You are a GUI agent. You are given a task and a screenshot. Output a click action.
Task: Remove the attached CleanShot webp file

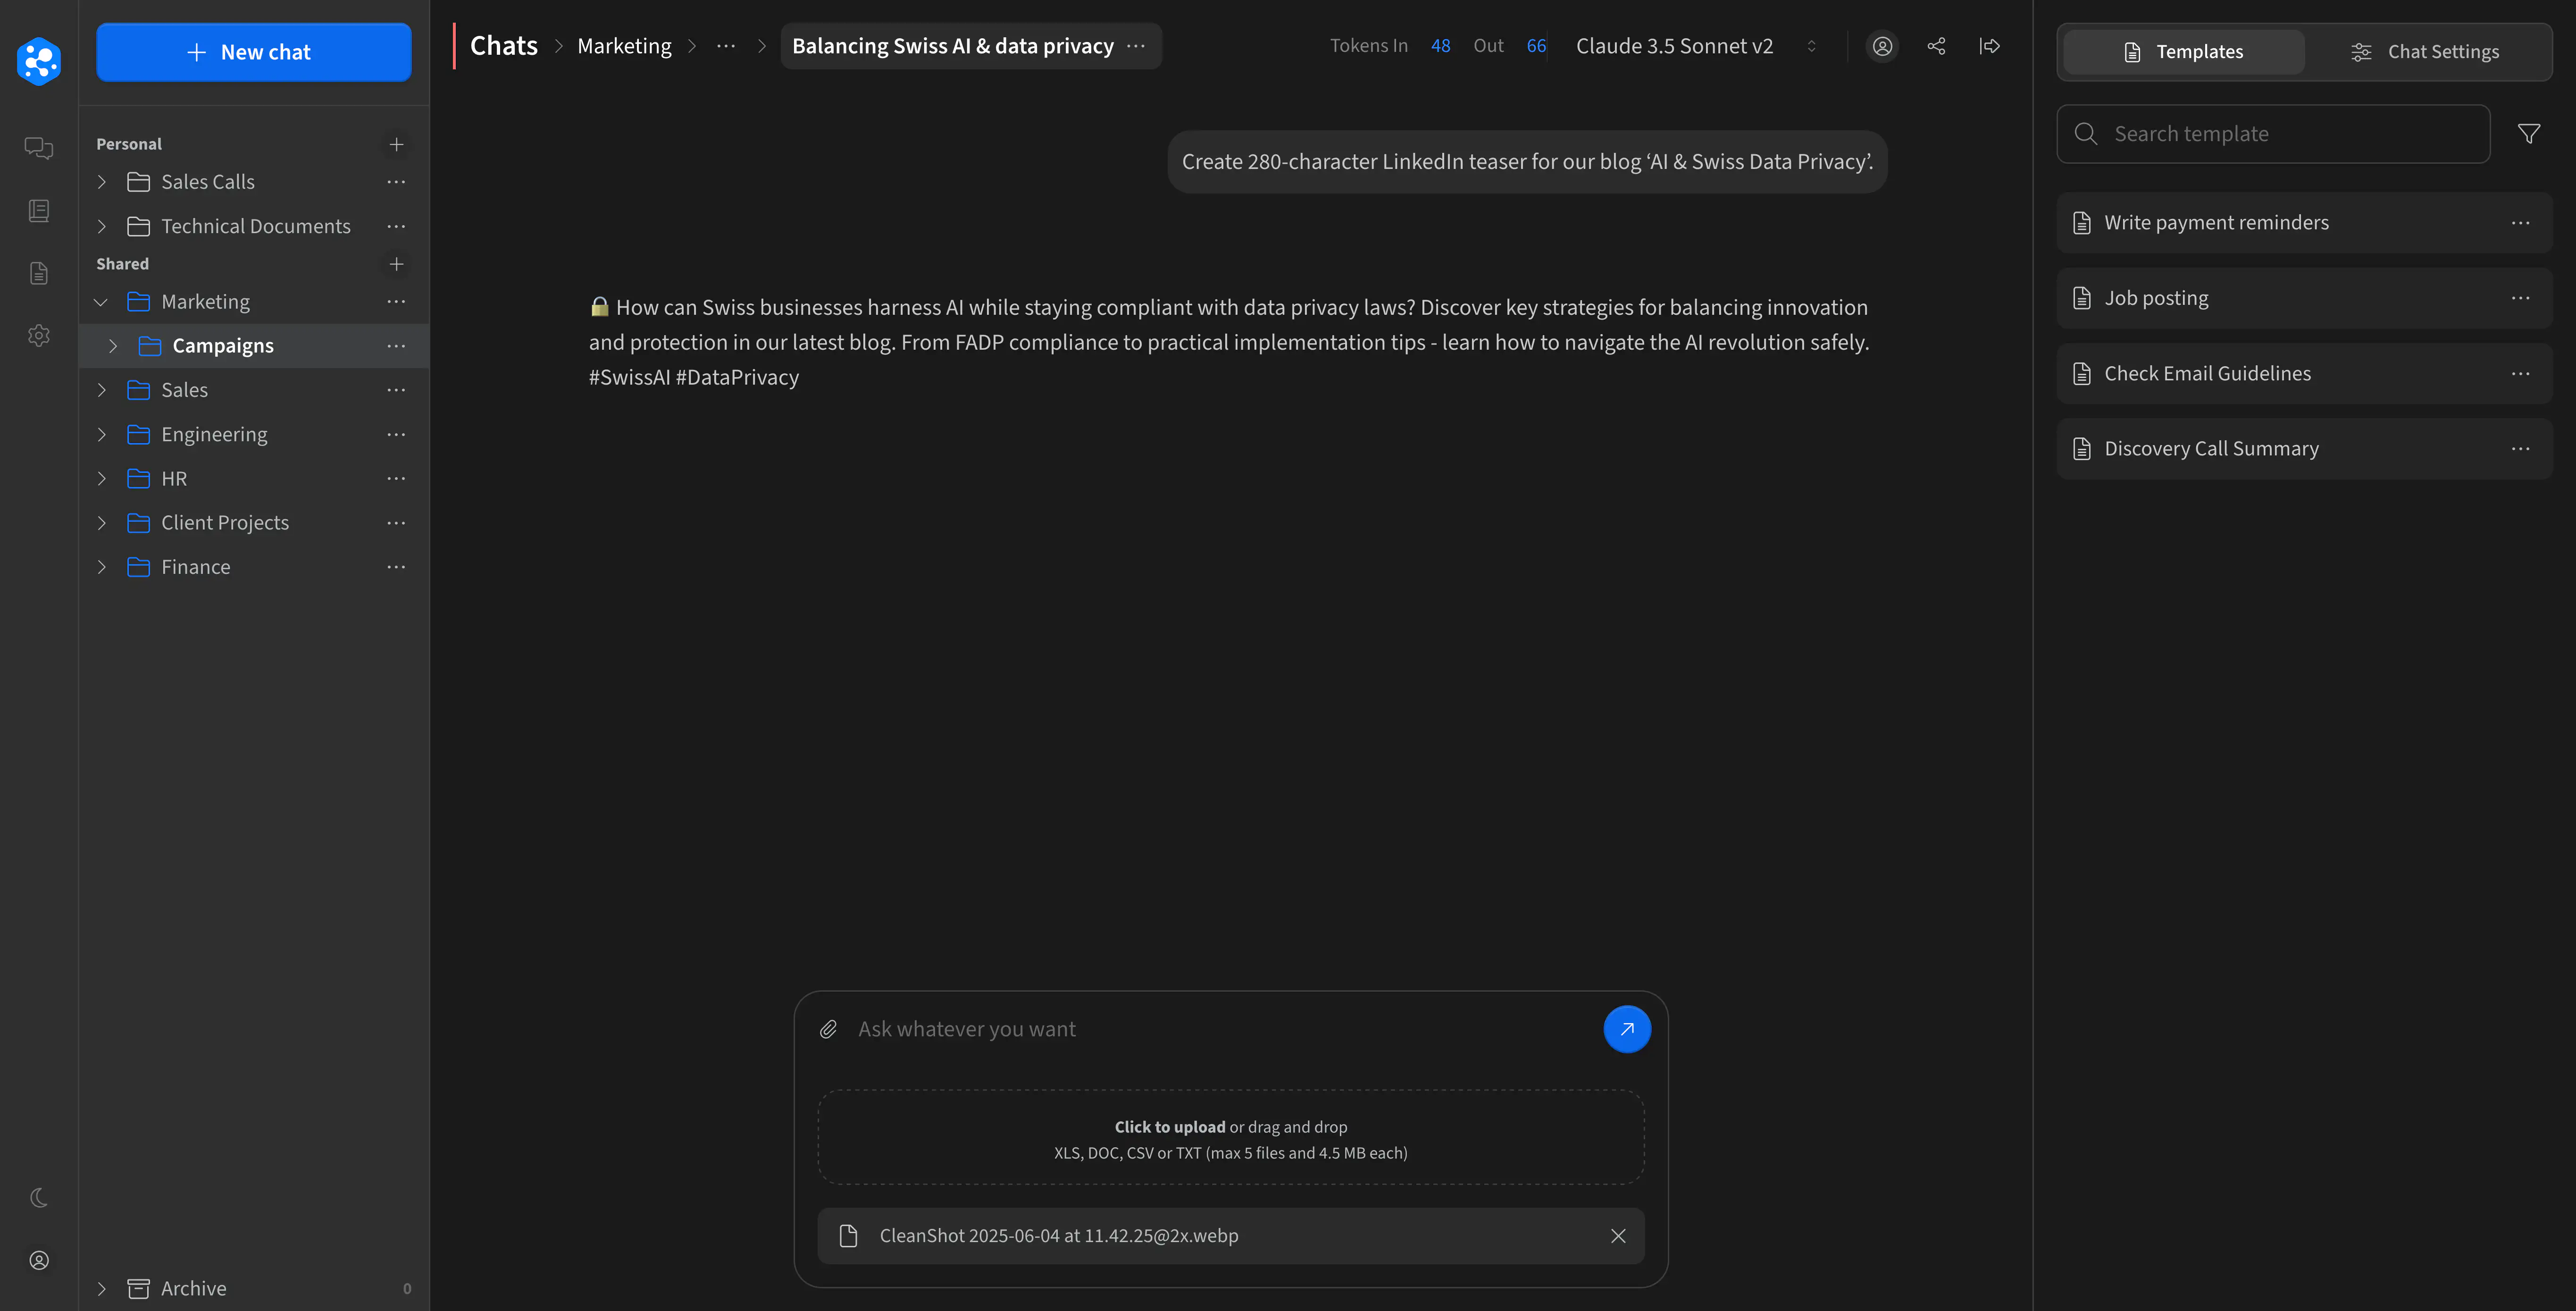(x=1617, y=1236)
